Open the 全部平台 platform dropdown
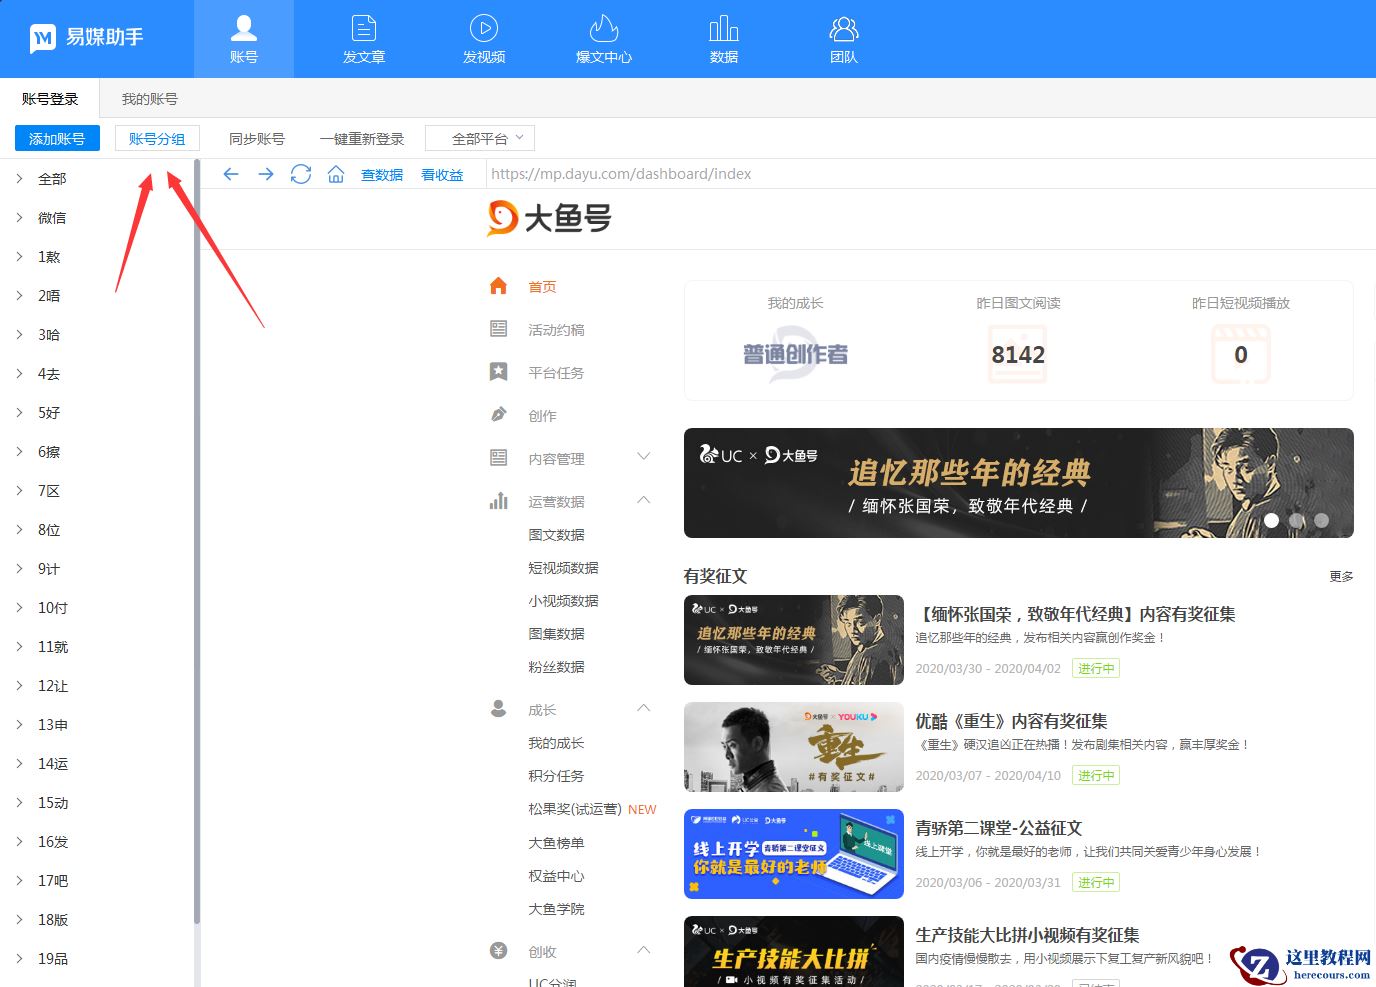Image resolution: width=1376 pixels, height=987 pixels. pos(480,139)
